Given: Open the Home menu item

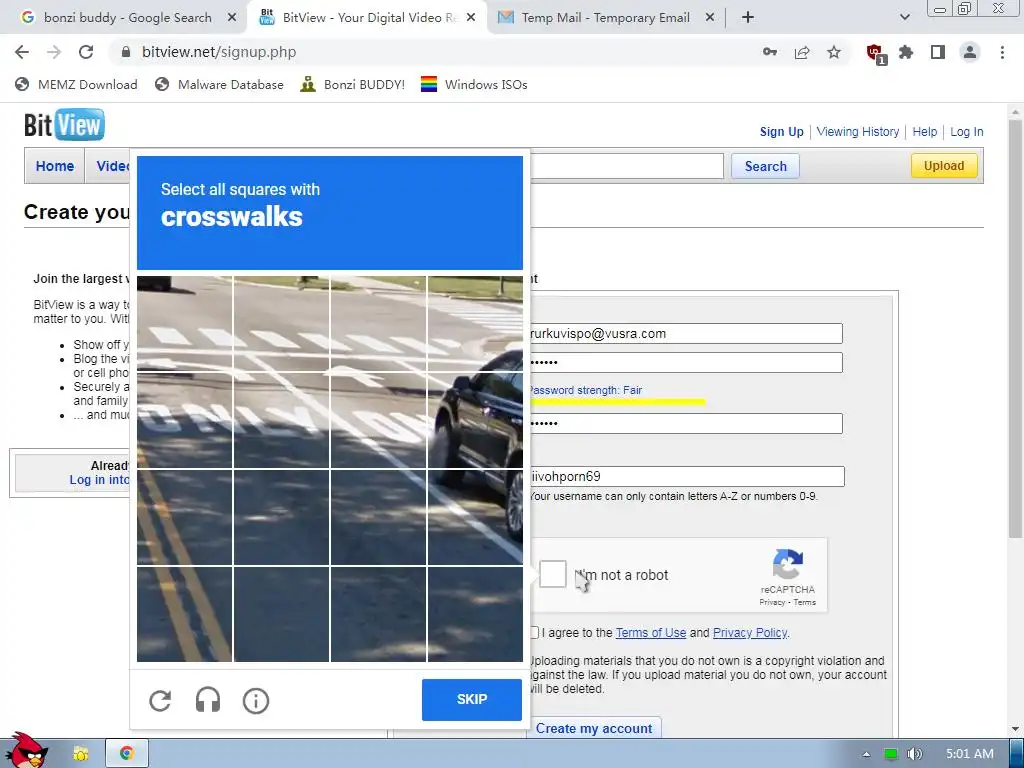Looking at the screenshot, I should point(55,166).
